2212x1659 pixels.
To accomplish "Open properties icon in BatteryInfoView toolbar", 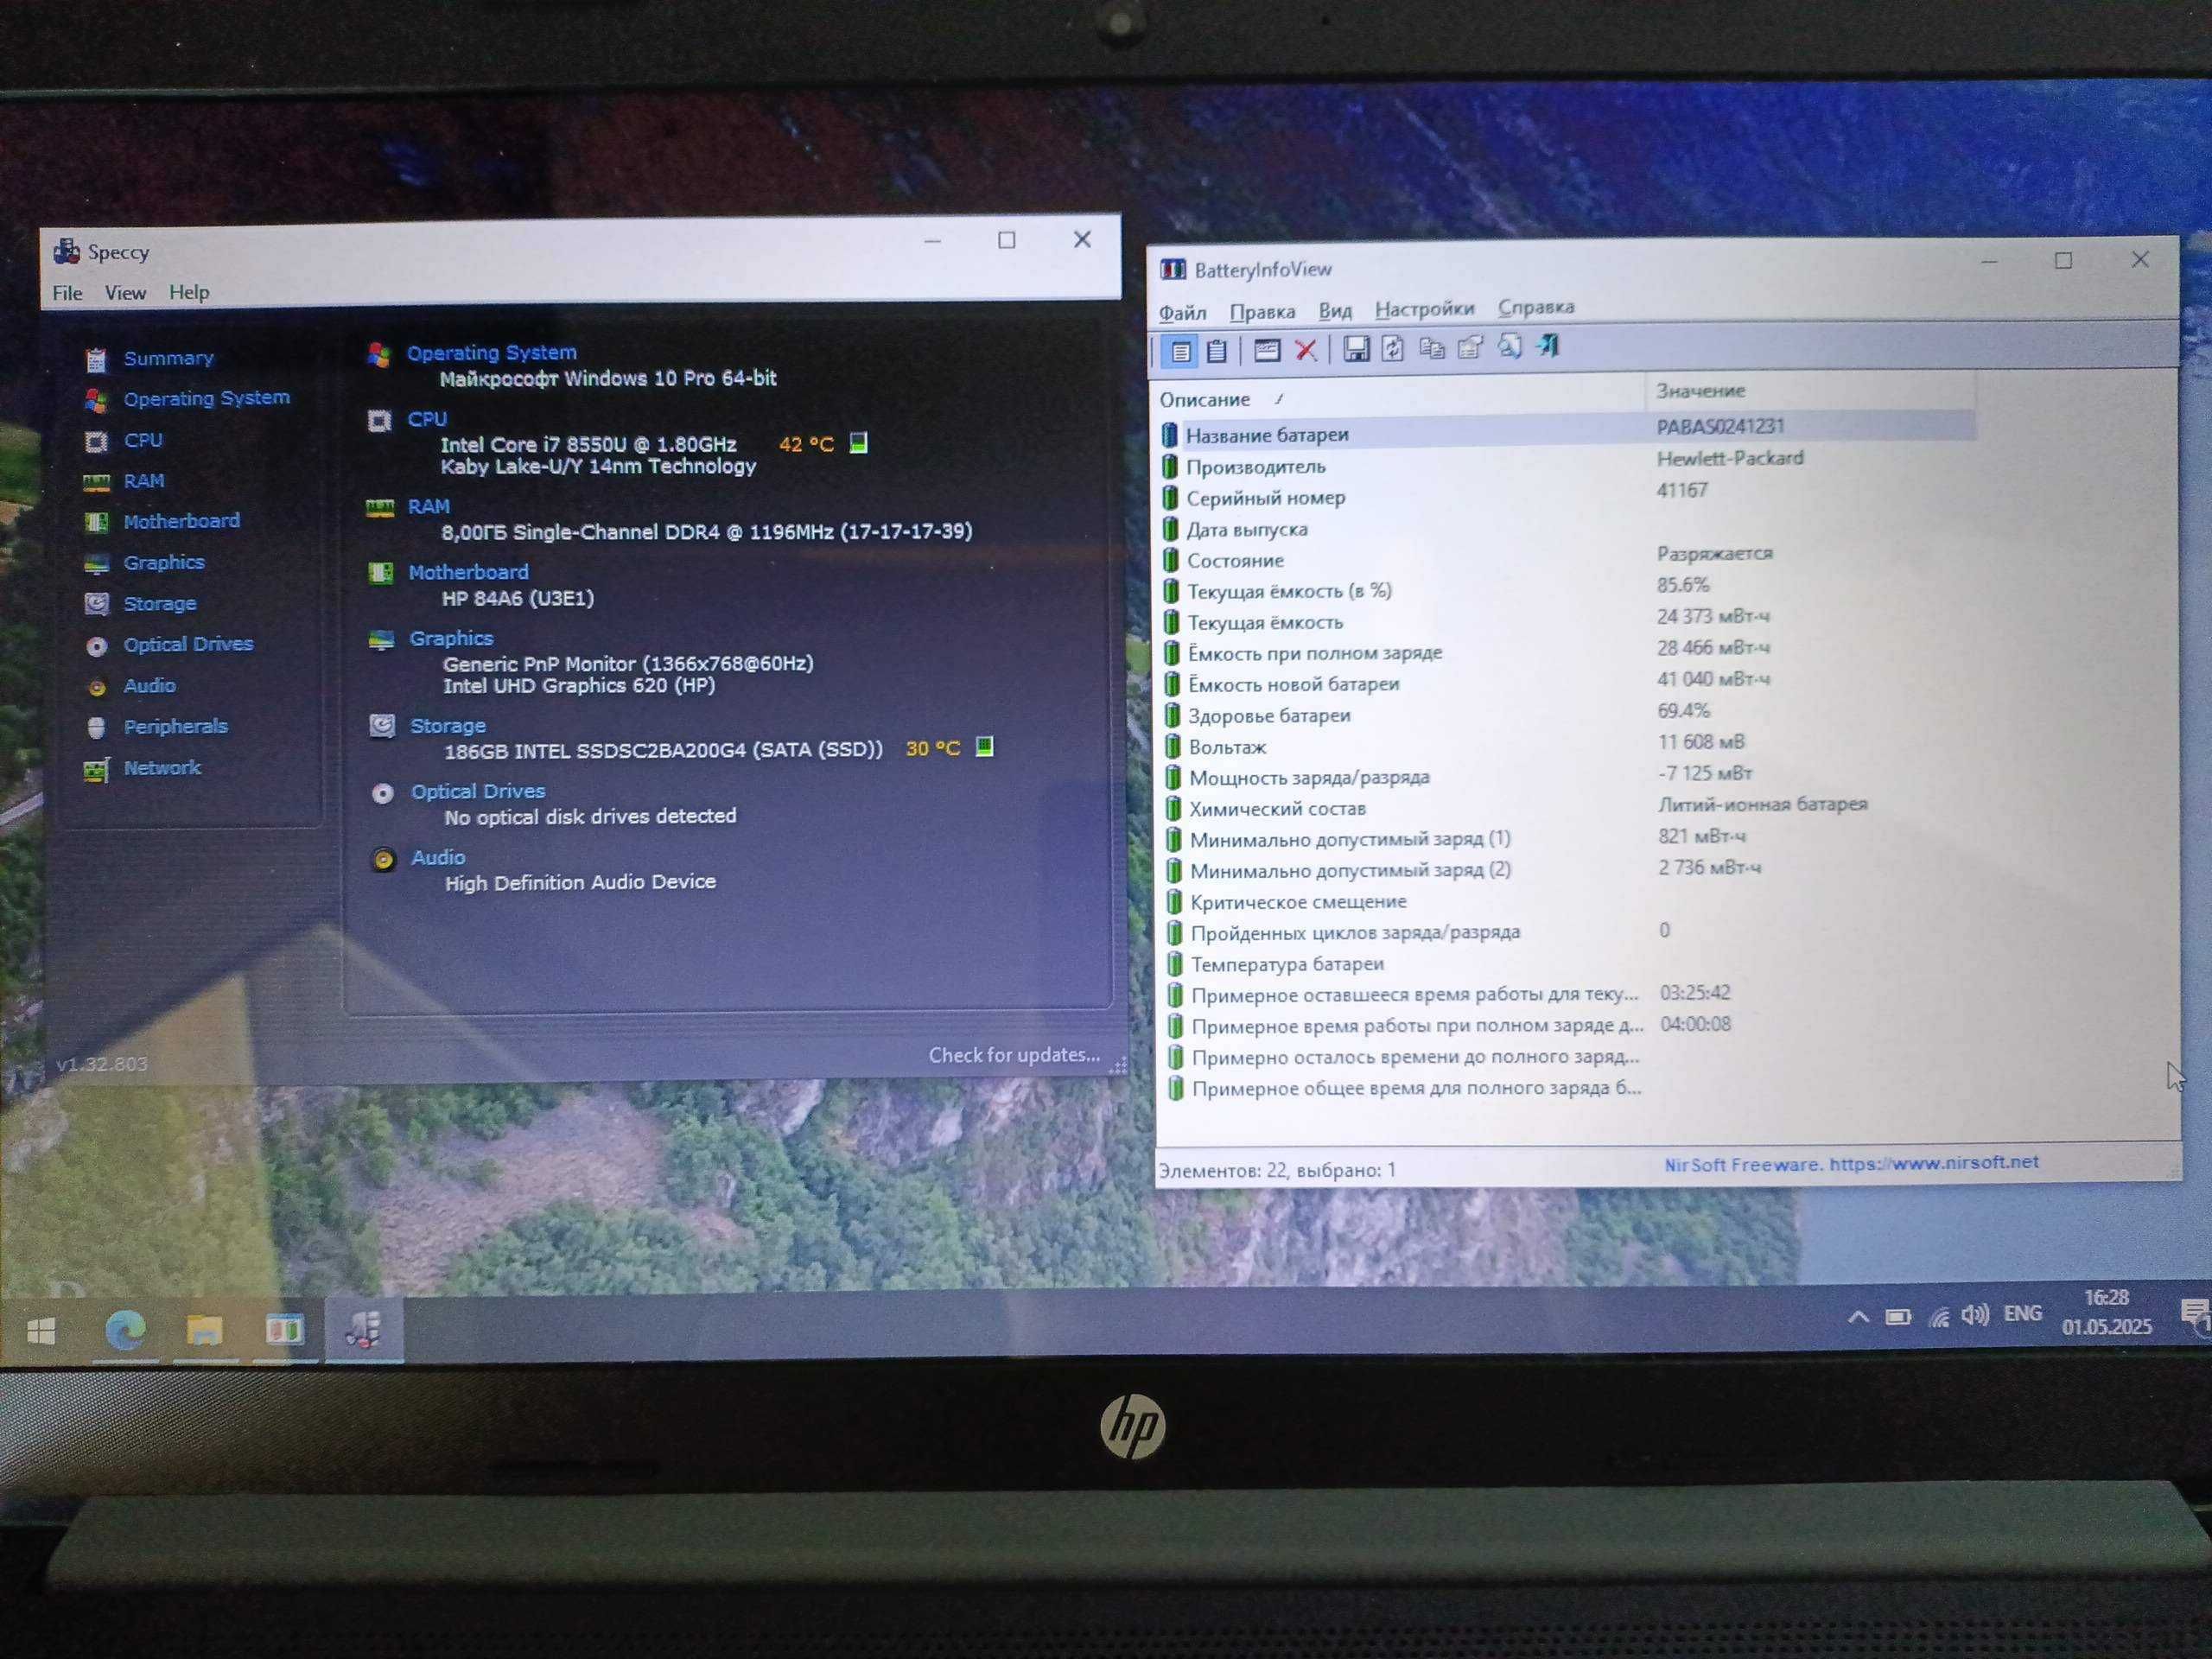I will [1470, 347].
